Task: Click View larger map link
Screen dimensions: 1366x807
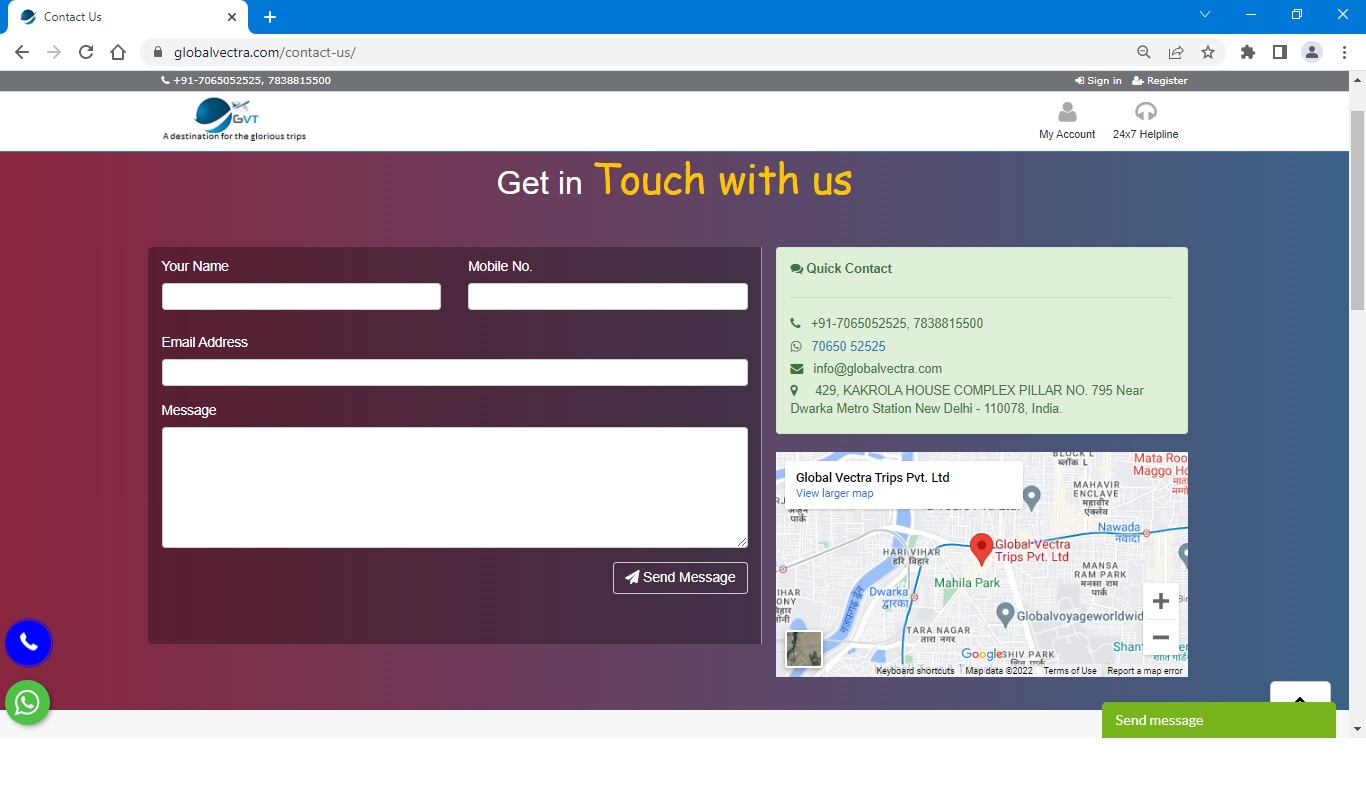Action: click(834, 493)
